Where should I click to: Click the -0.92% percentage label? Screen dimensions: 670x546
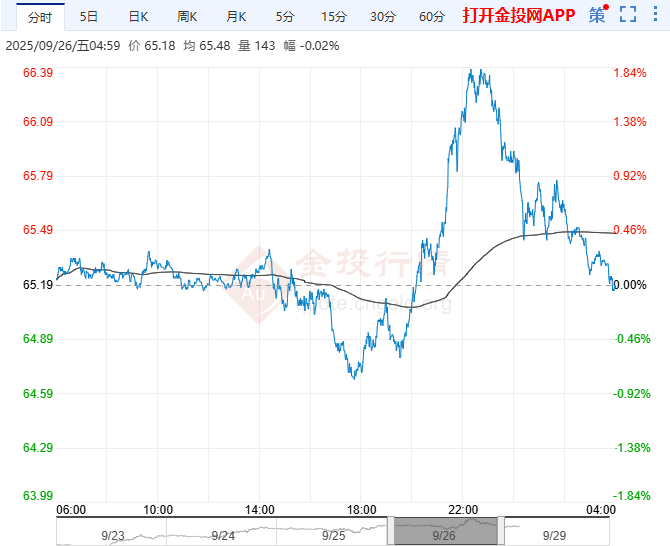click(632, 393)
